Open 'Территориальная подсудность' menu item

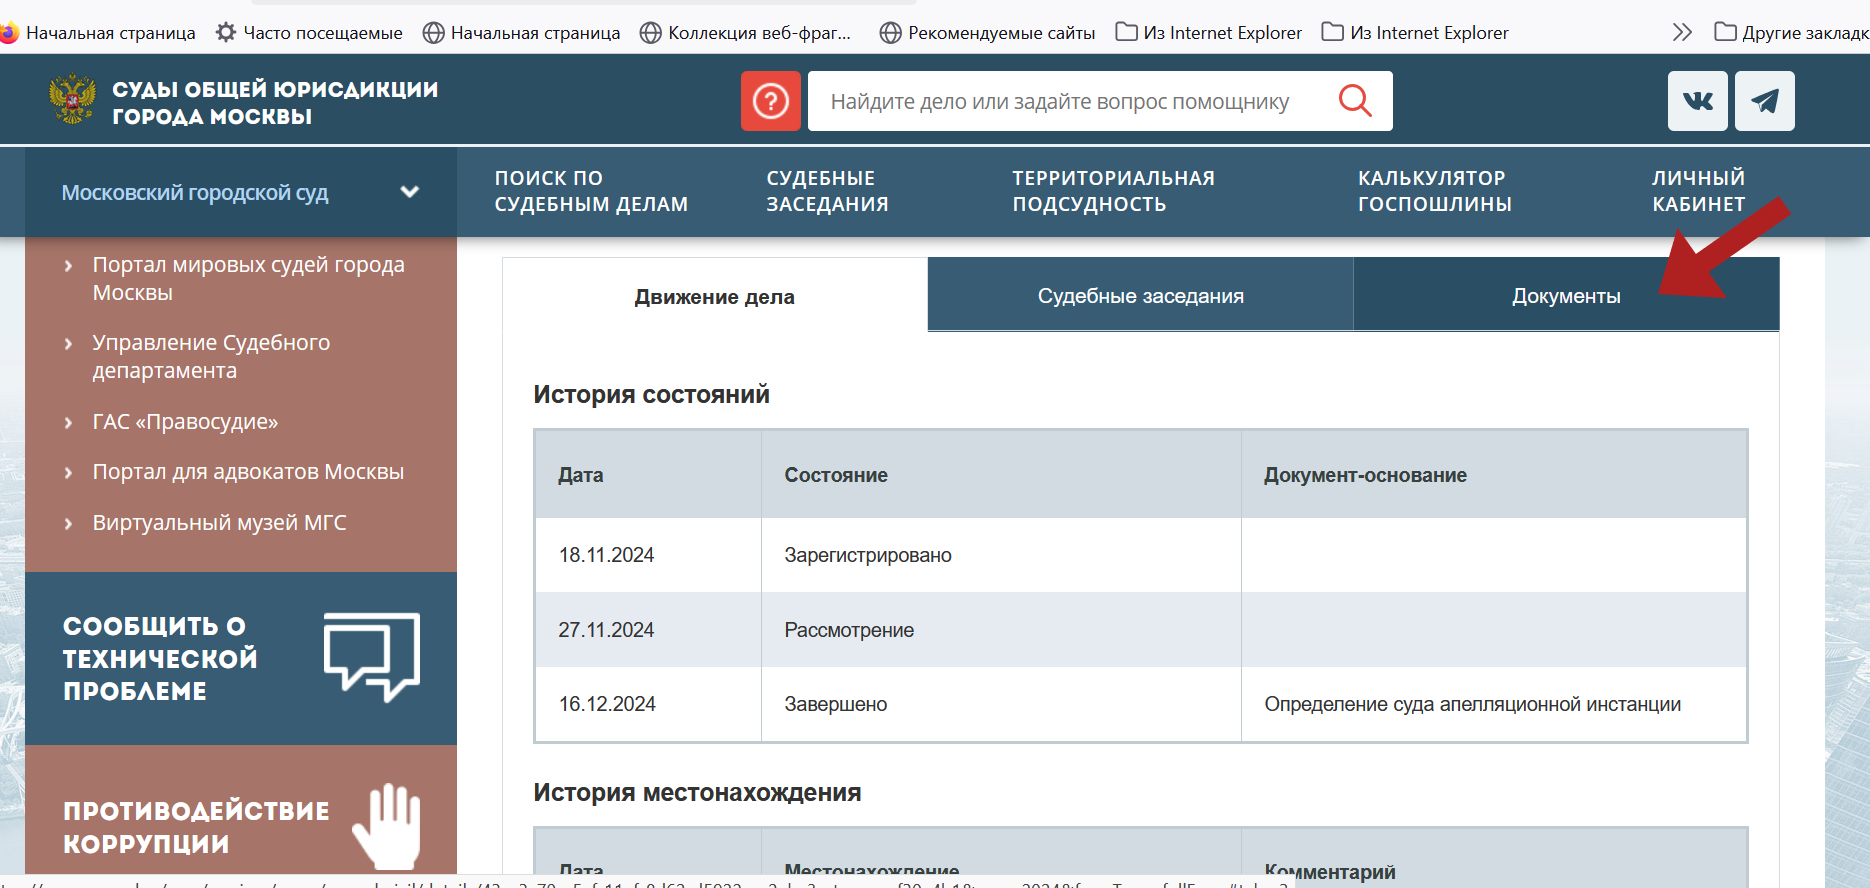(x=1113, y=191)
